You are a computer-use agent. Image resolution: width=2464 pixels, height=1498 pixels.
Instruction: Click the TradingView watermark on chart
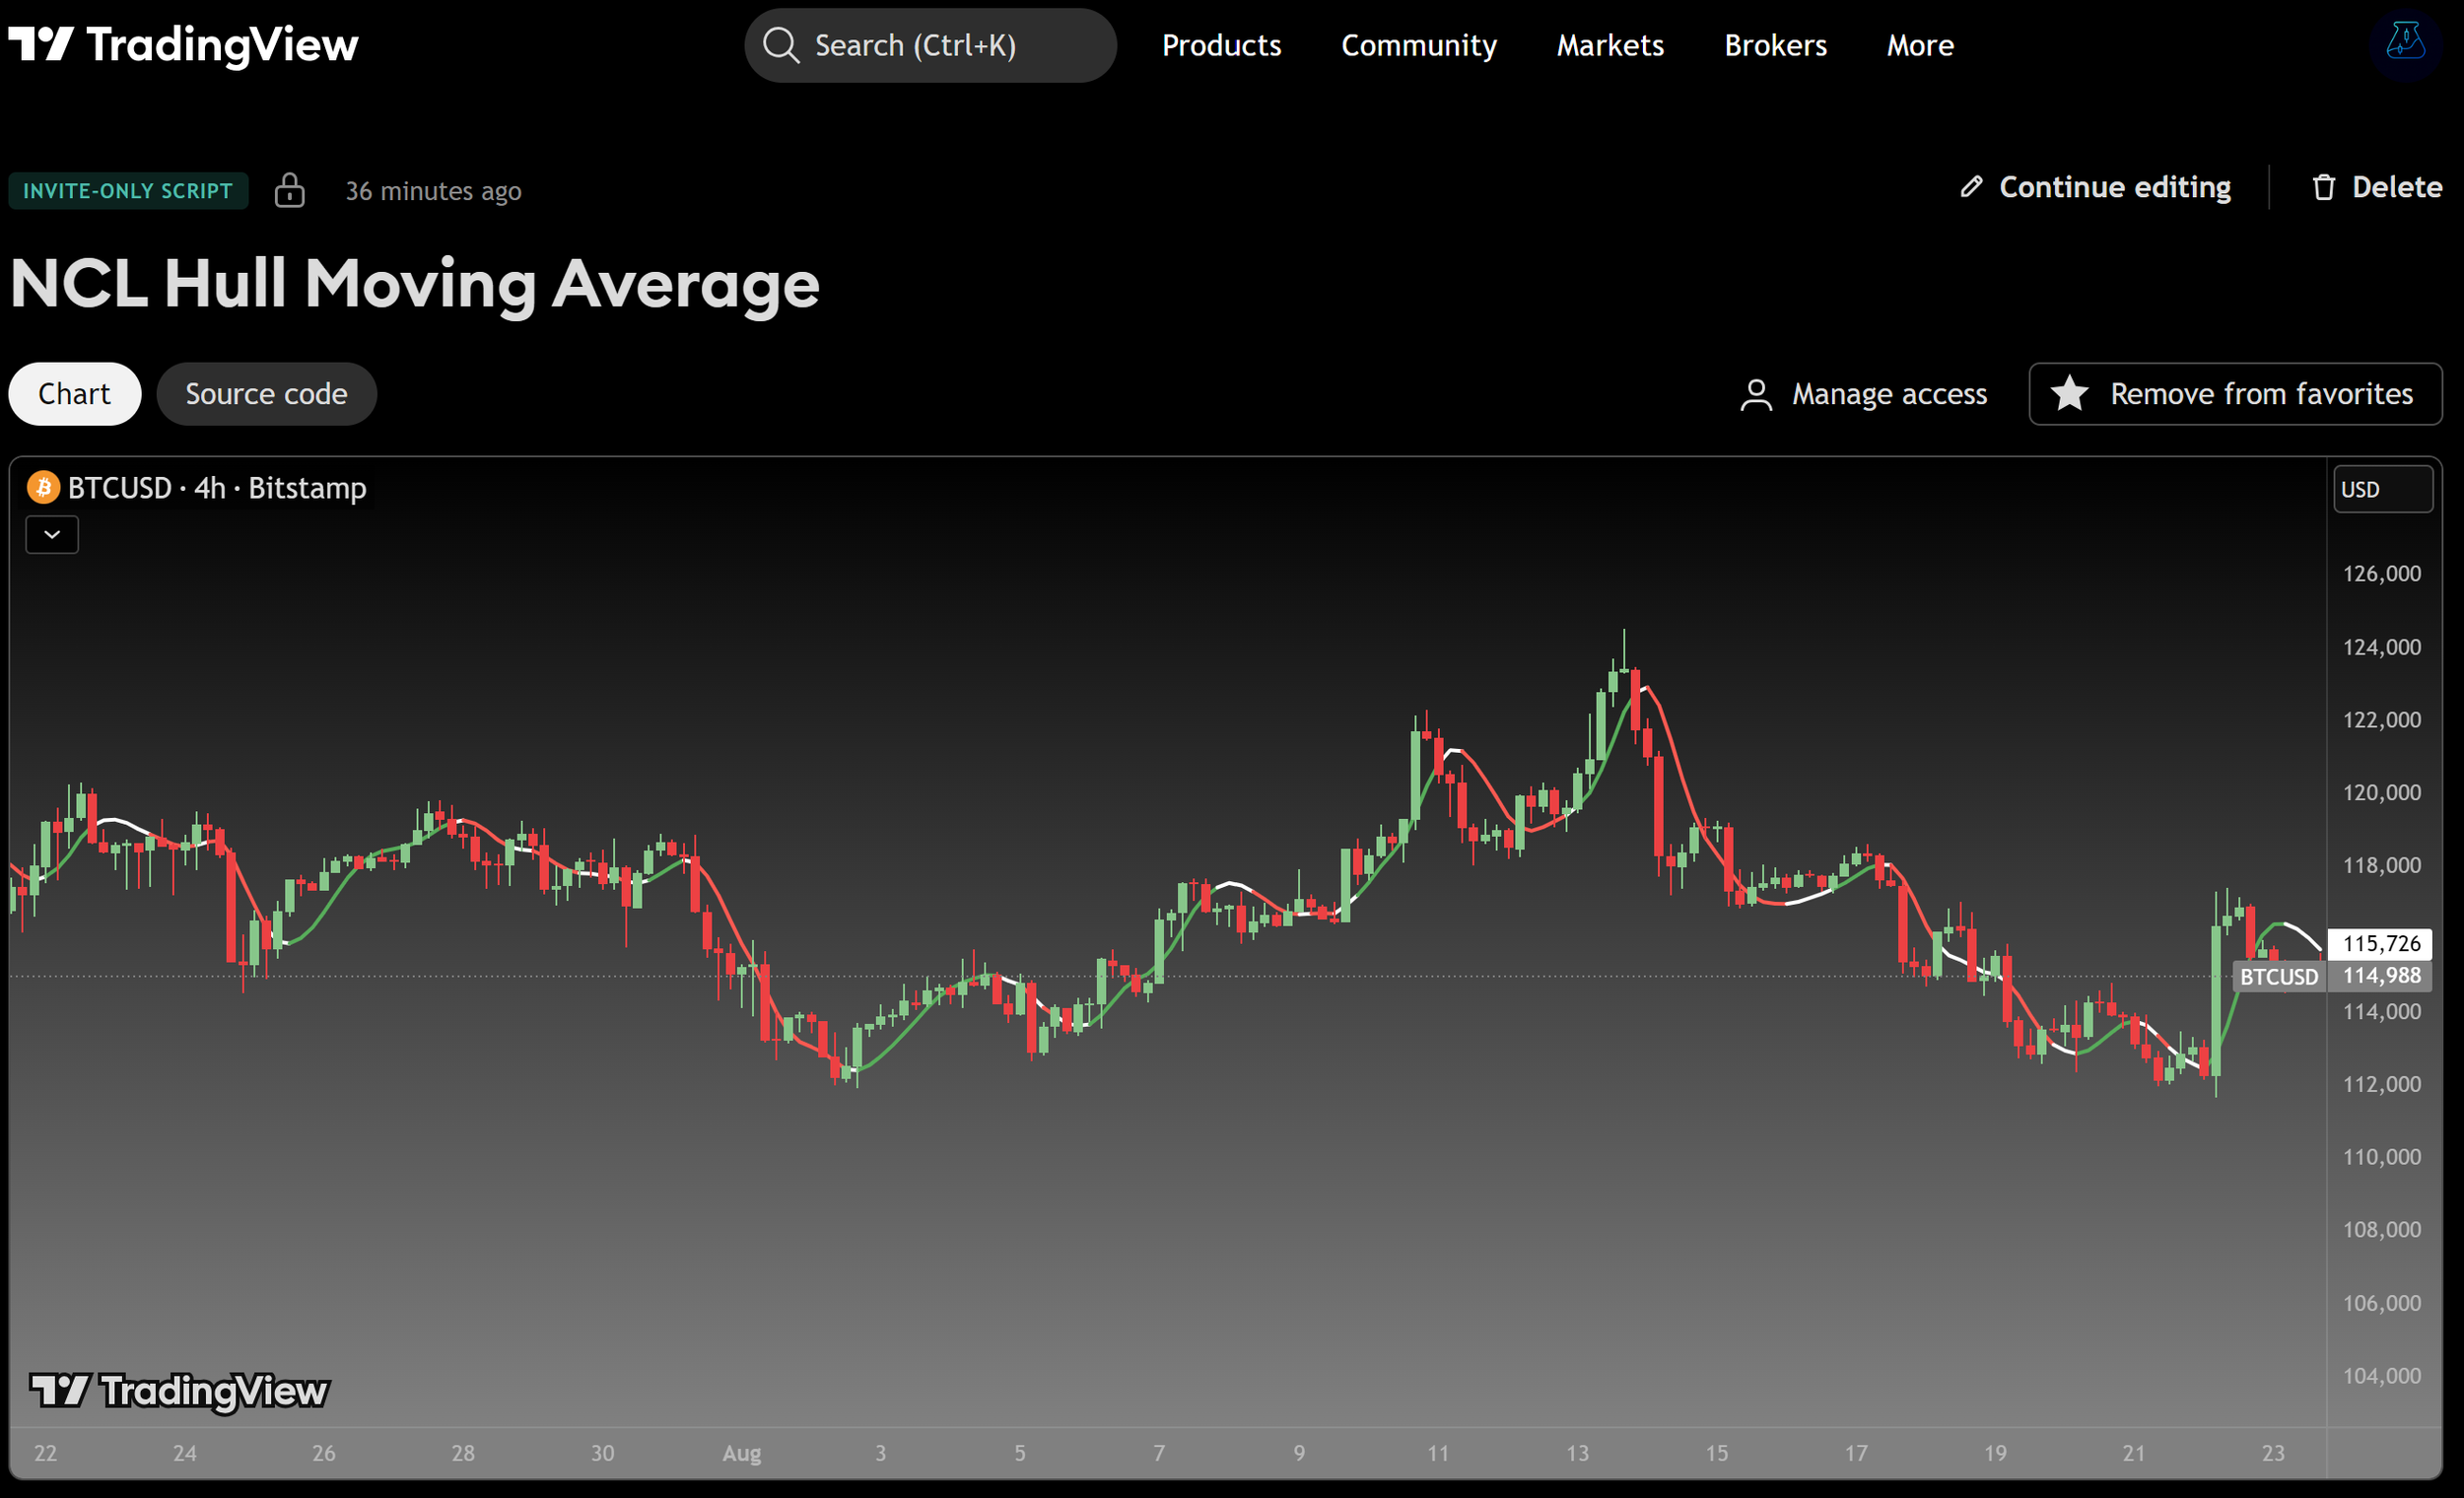(180, 1391)
